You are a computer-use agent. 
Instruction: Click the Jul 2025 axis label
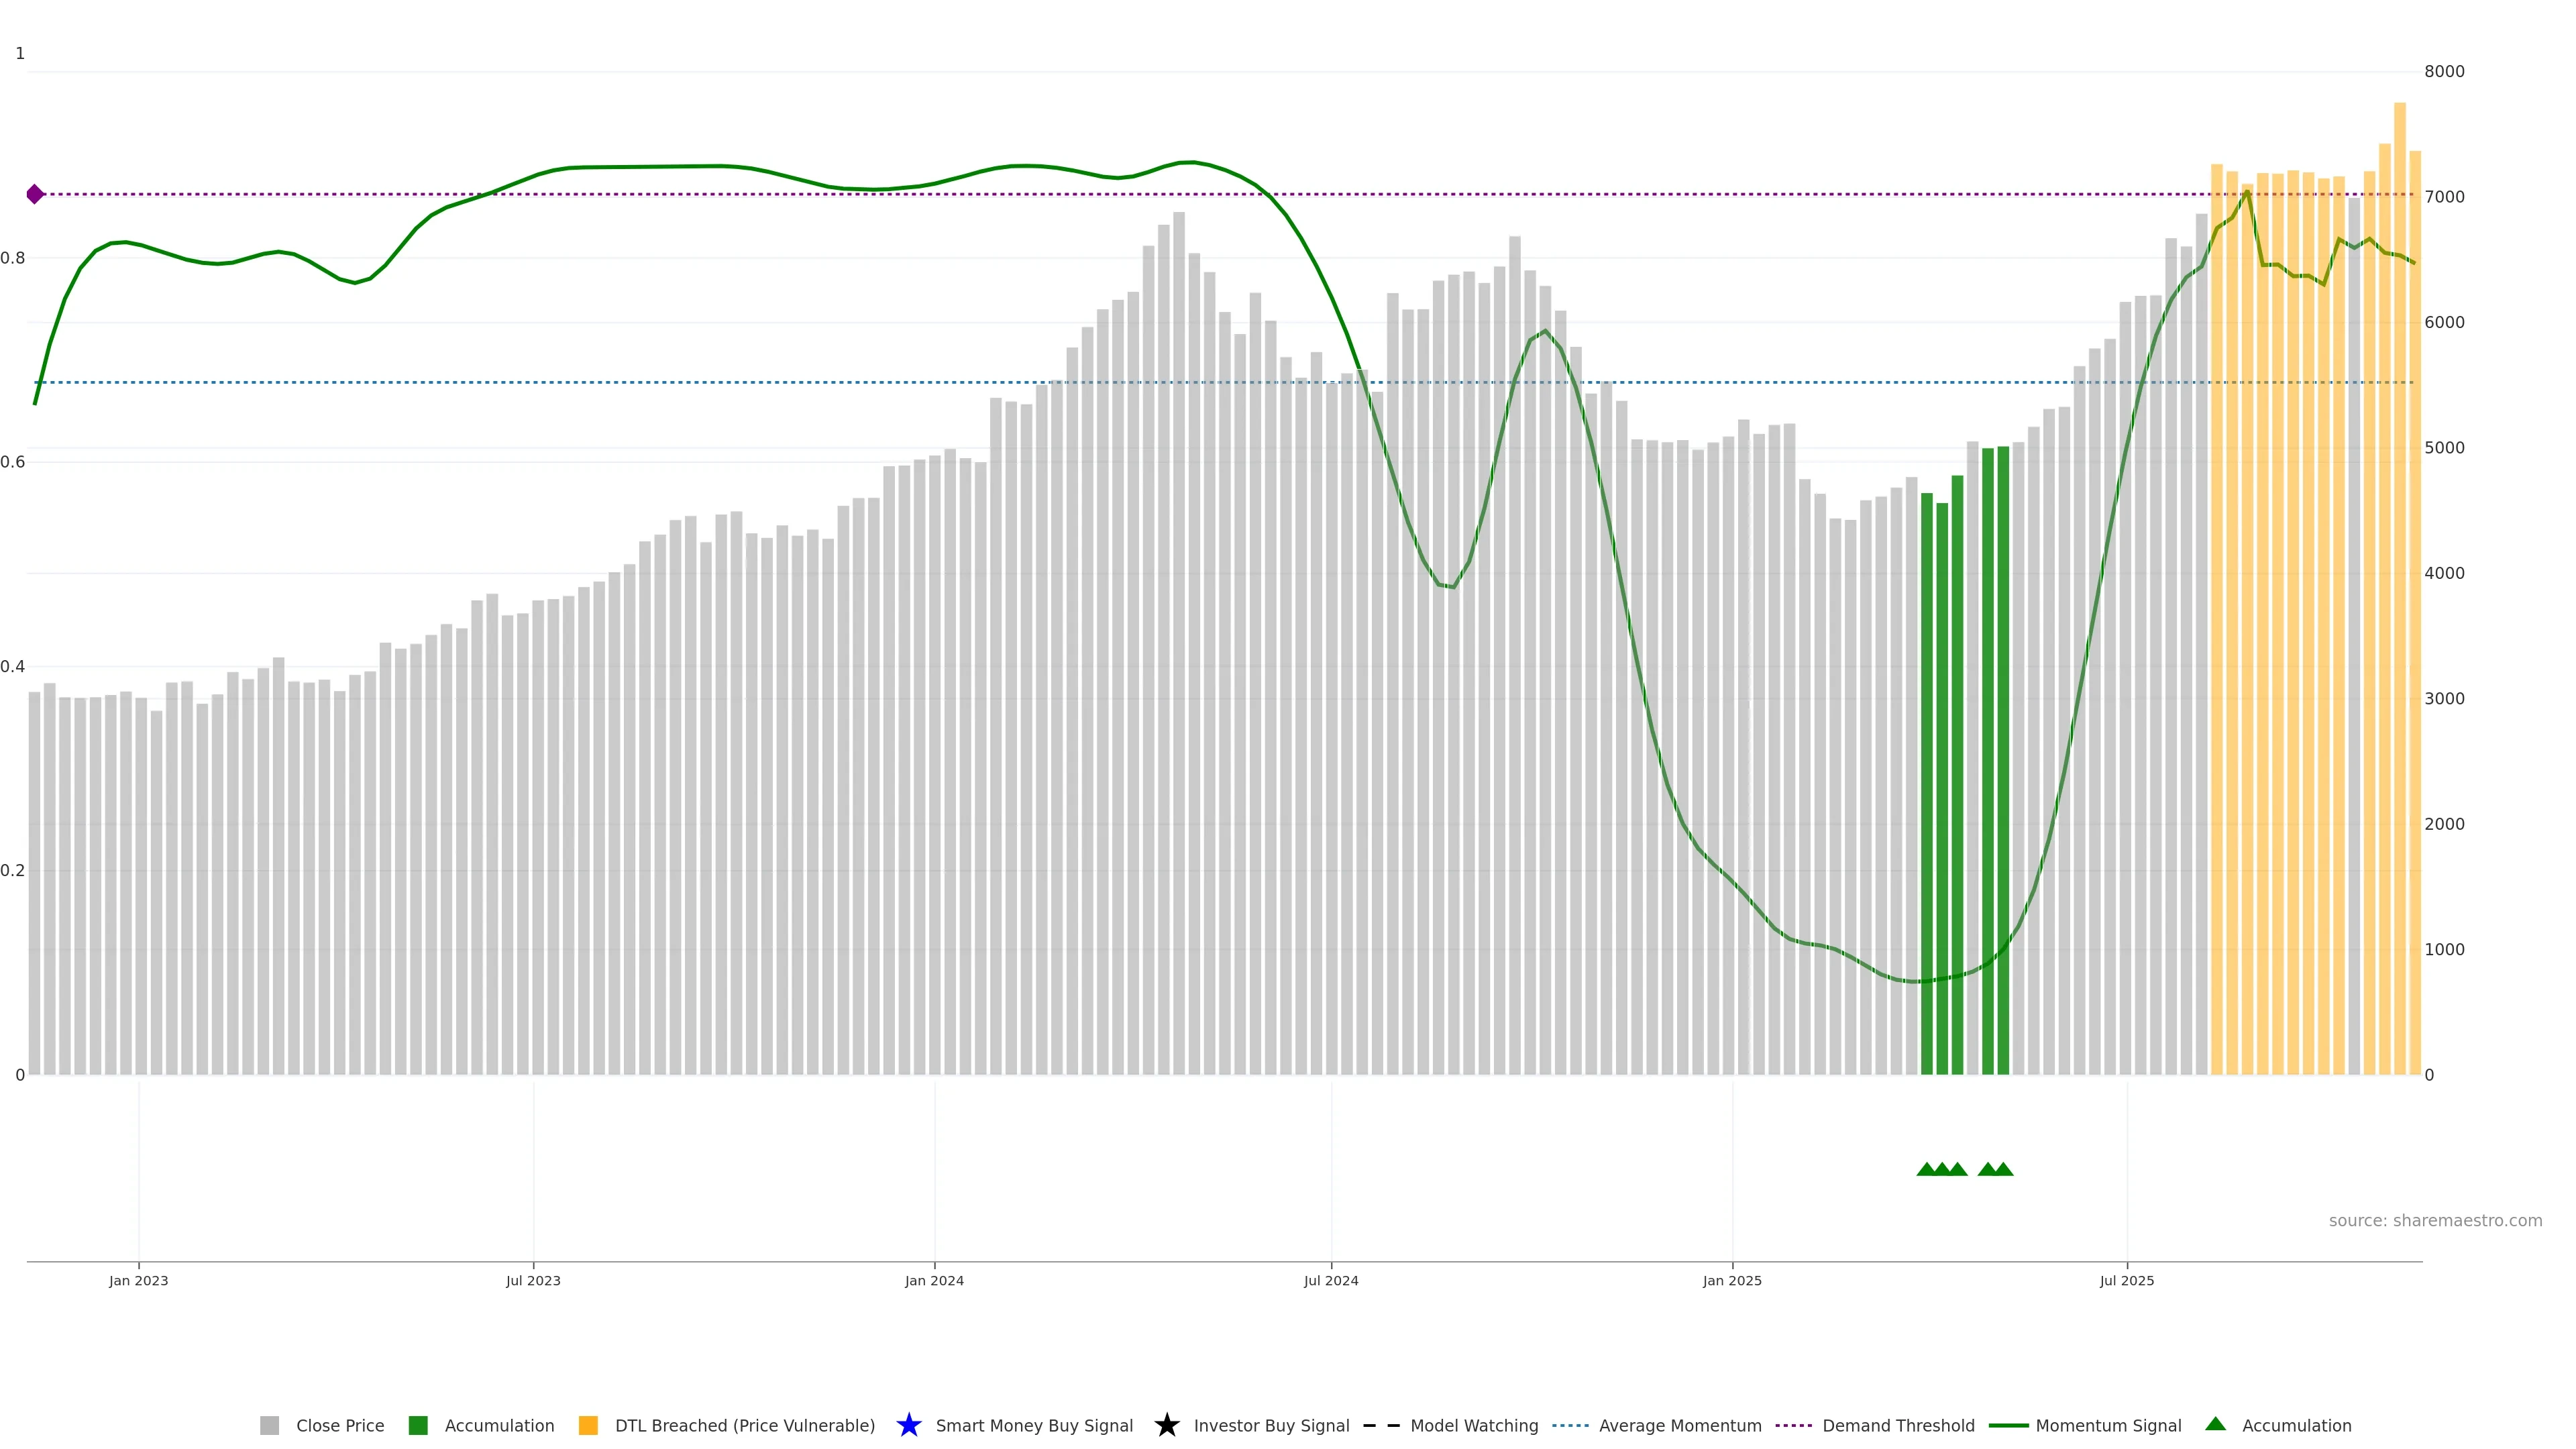coord(2126,1280)
